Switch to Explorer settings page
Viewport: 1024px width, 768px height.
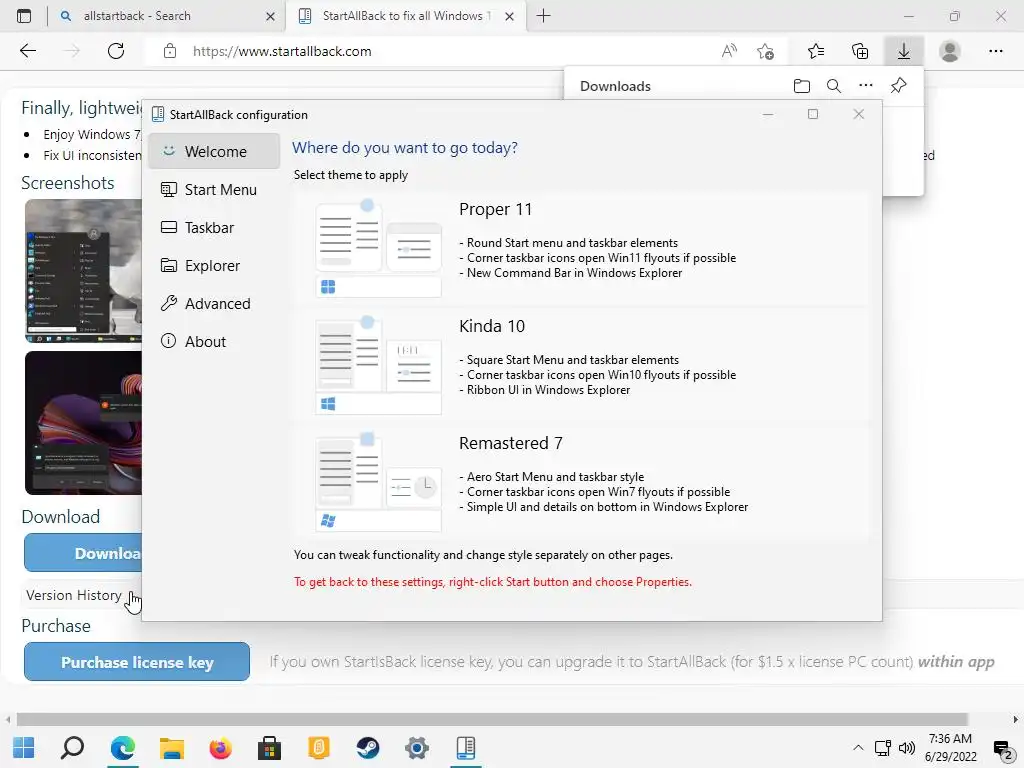pos(214,265)
